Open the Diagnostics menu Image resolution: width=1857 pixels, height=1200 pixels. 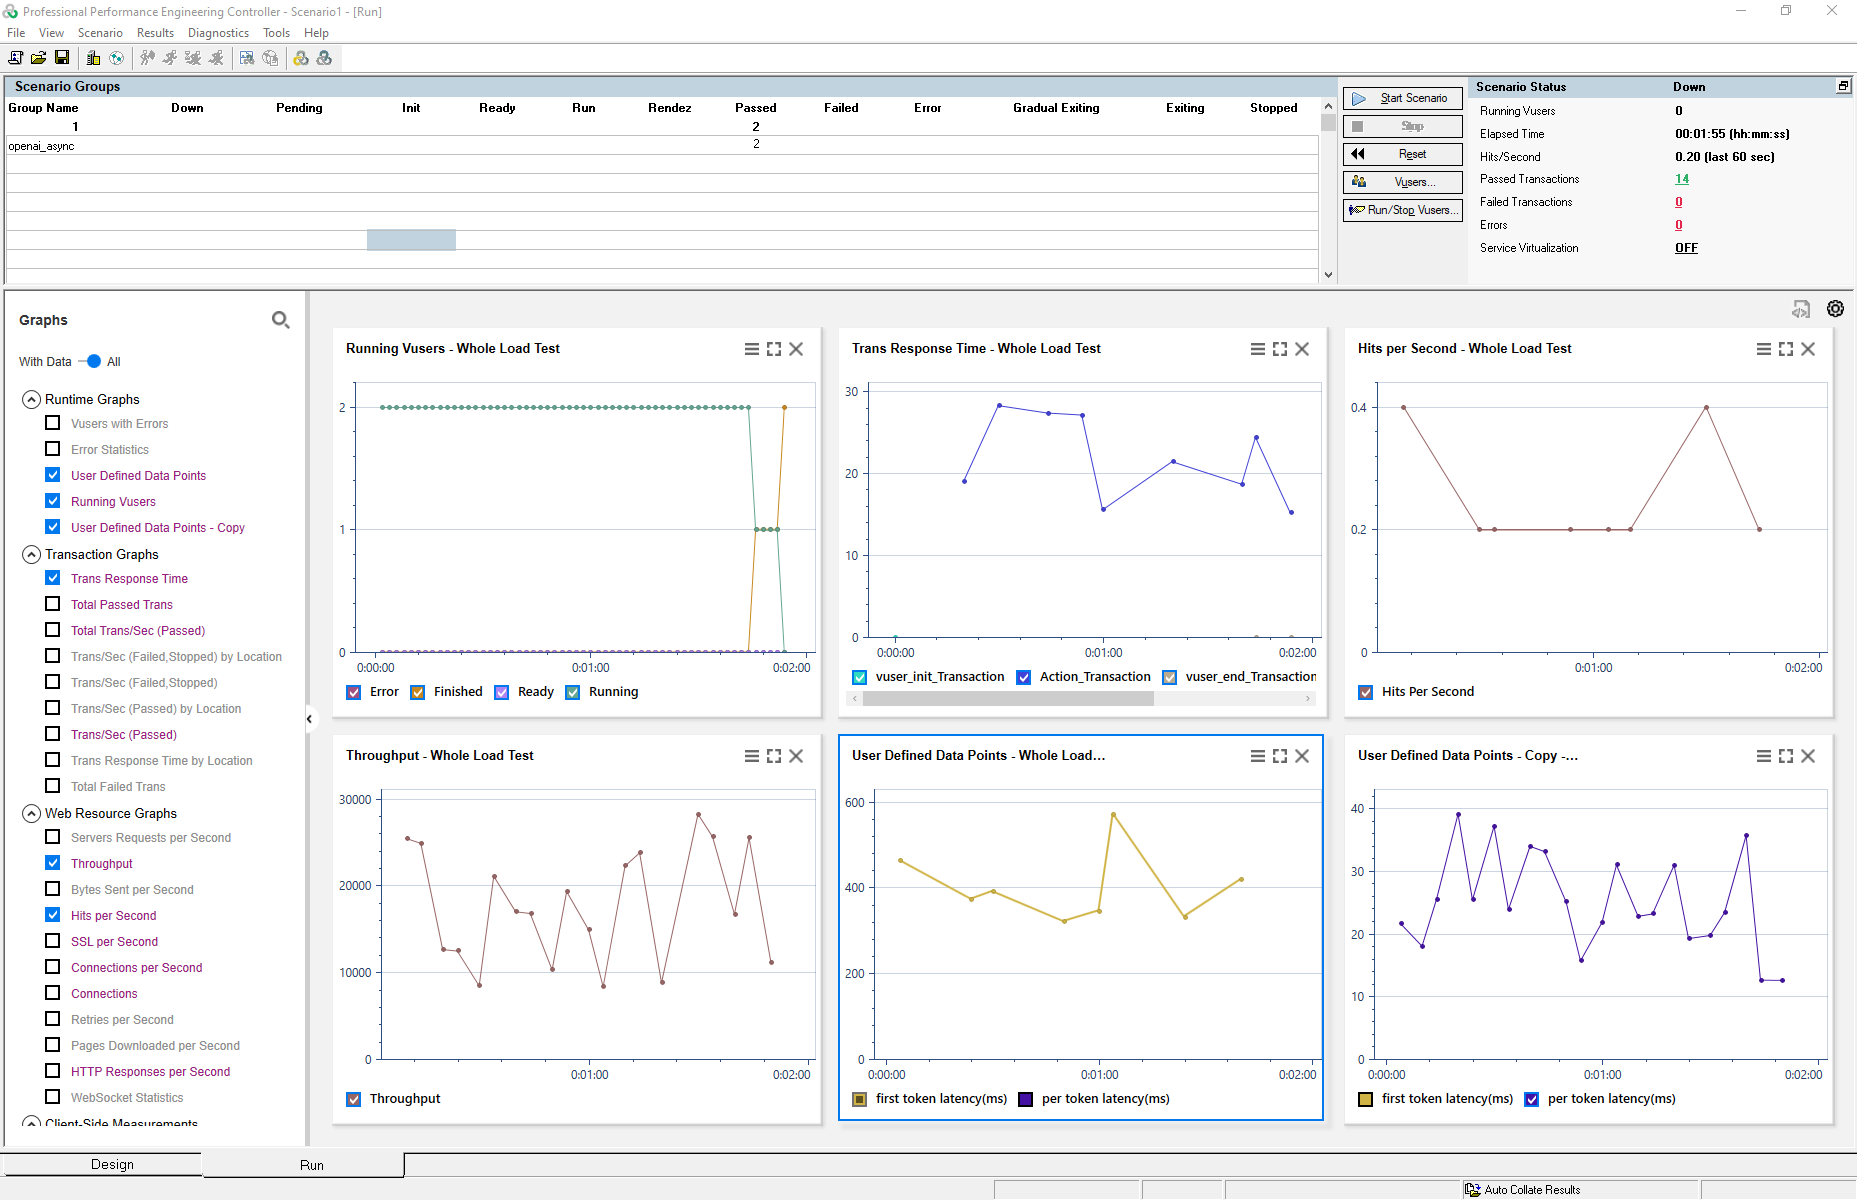[218, 33]
